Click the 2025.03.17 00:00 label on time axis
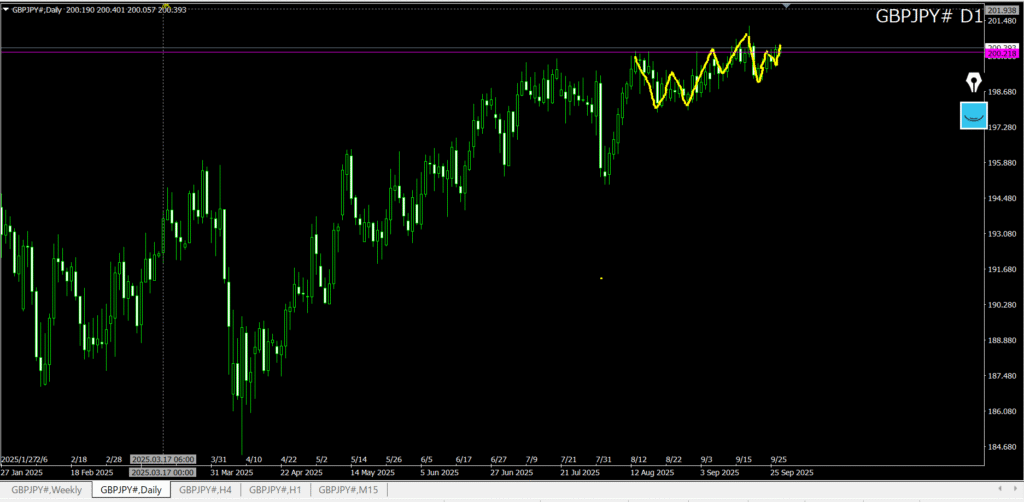This screenshot has width=1024, height=502. point(163,472)
